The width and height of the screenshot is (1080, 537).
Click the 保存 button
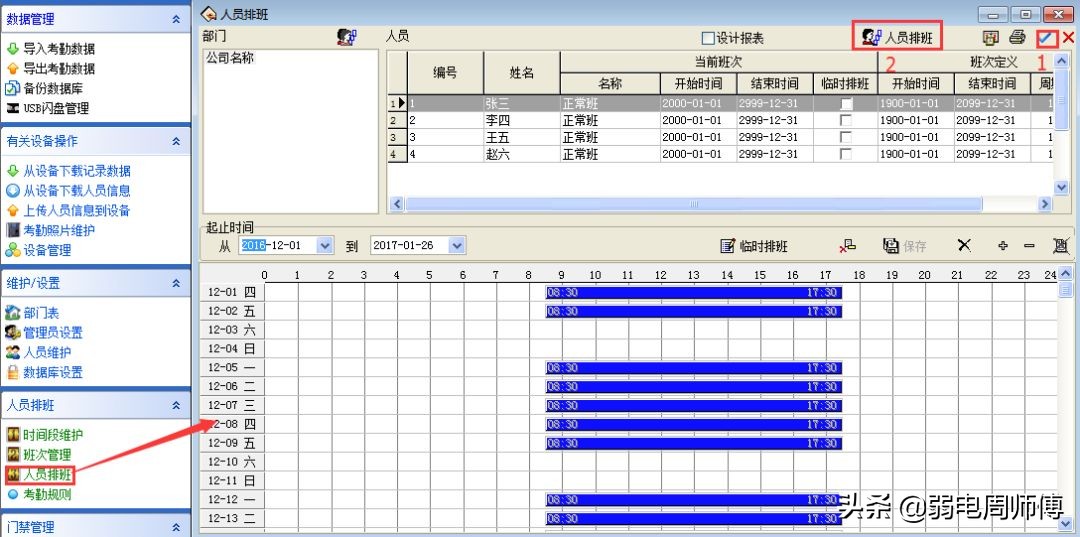coord(905,246)
